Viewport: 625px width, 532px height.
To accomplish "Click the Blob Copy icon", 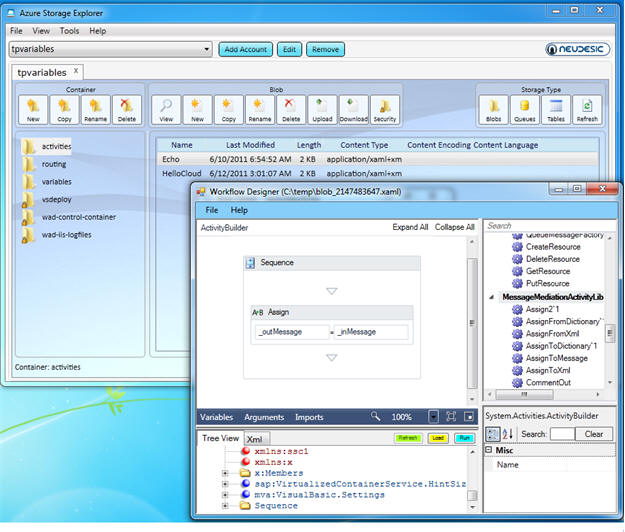I will coord(228,110).
